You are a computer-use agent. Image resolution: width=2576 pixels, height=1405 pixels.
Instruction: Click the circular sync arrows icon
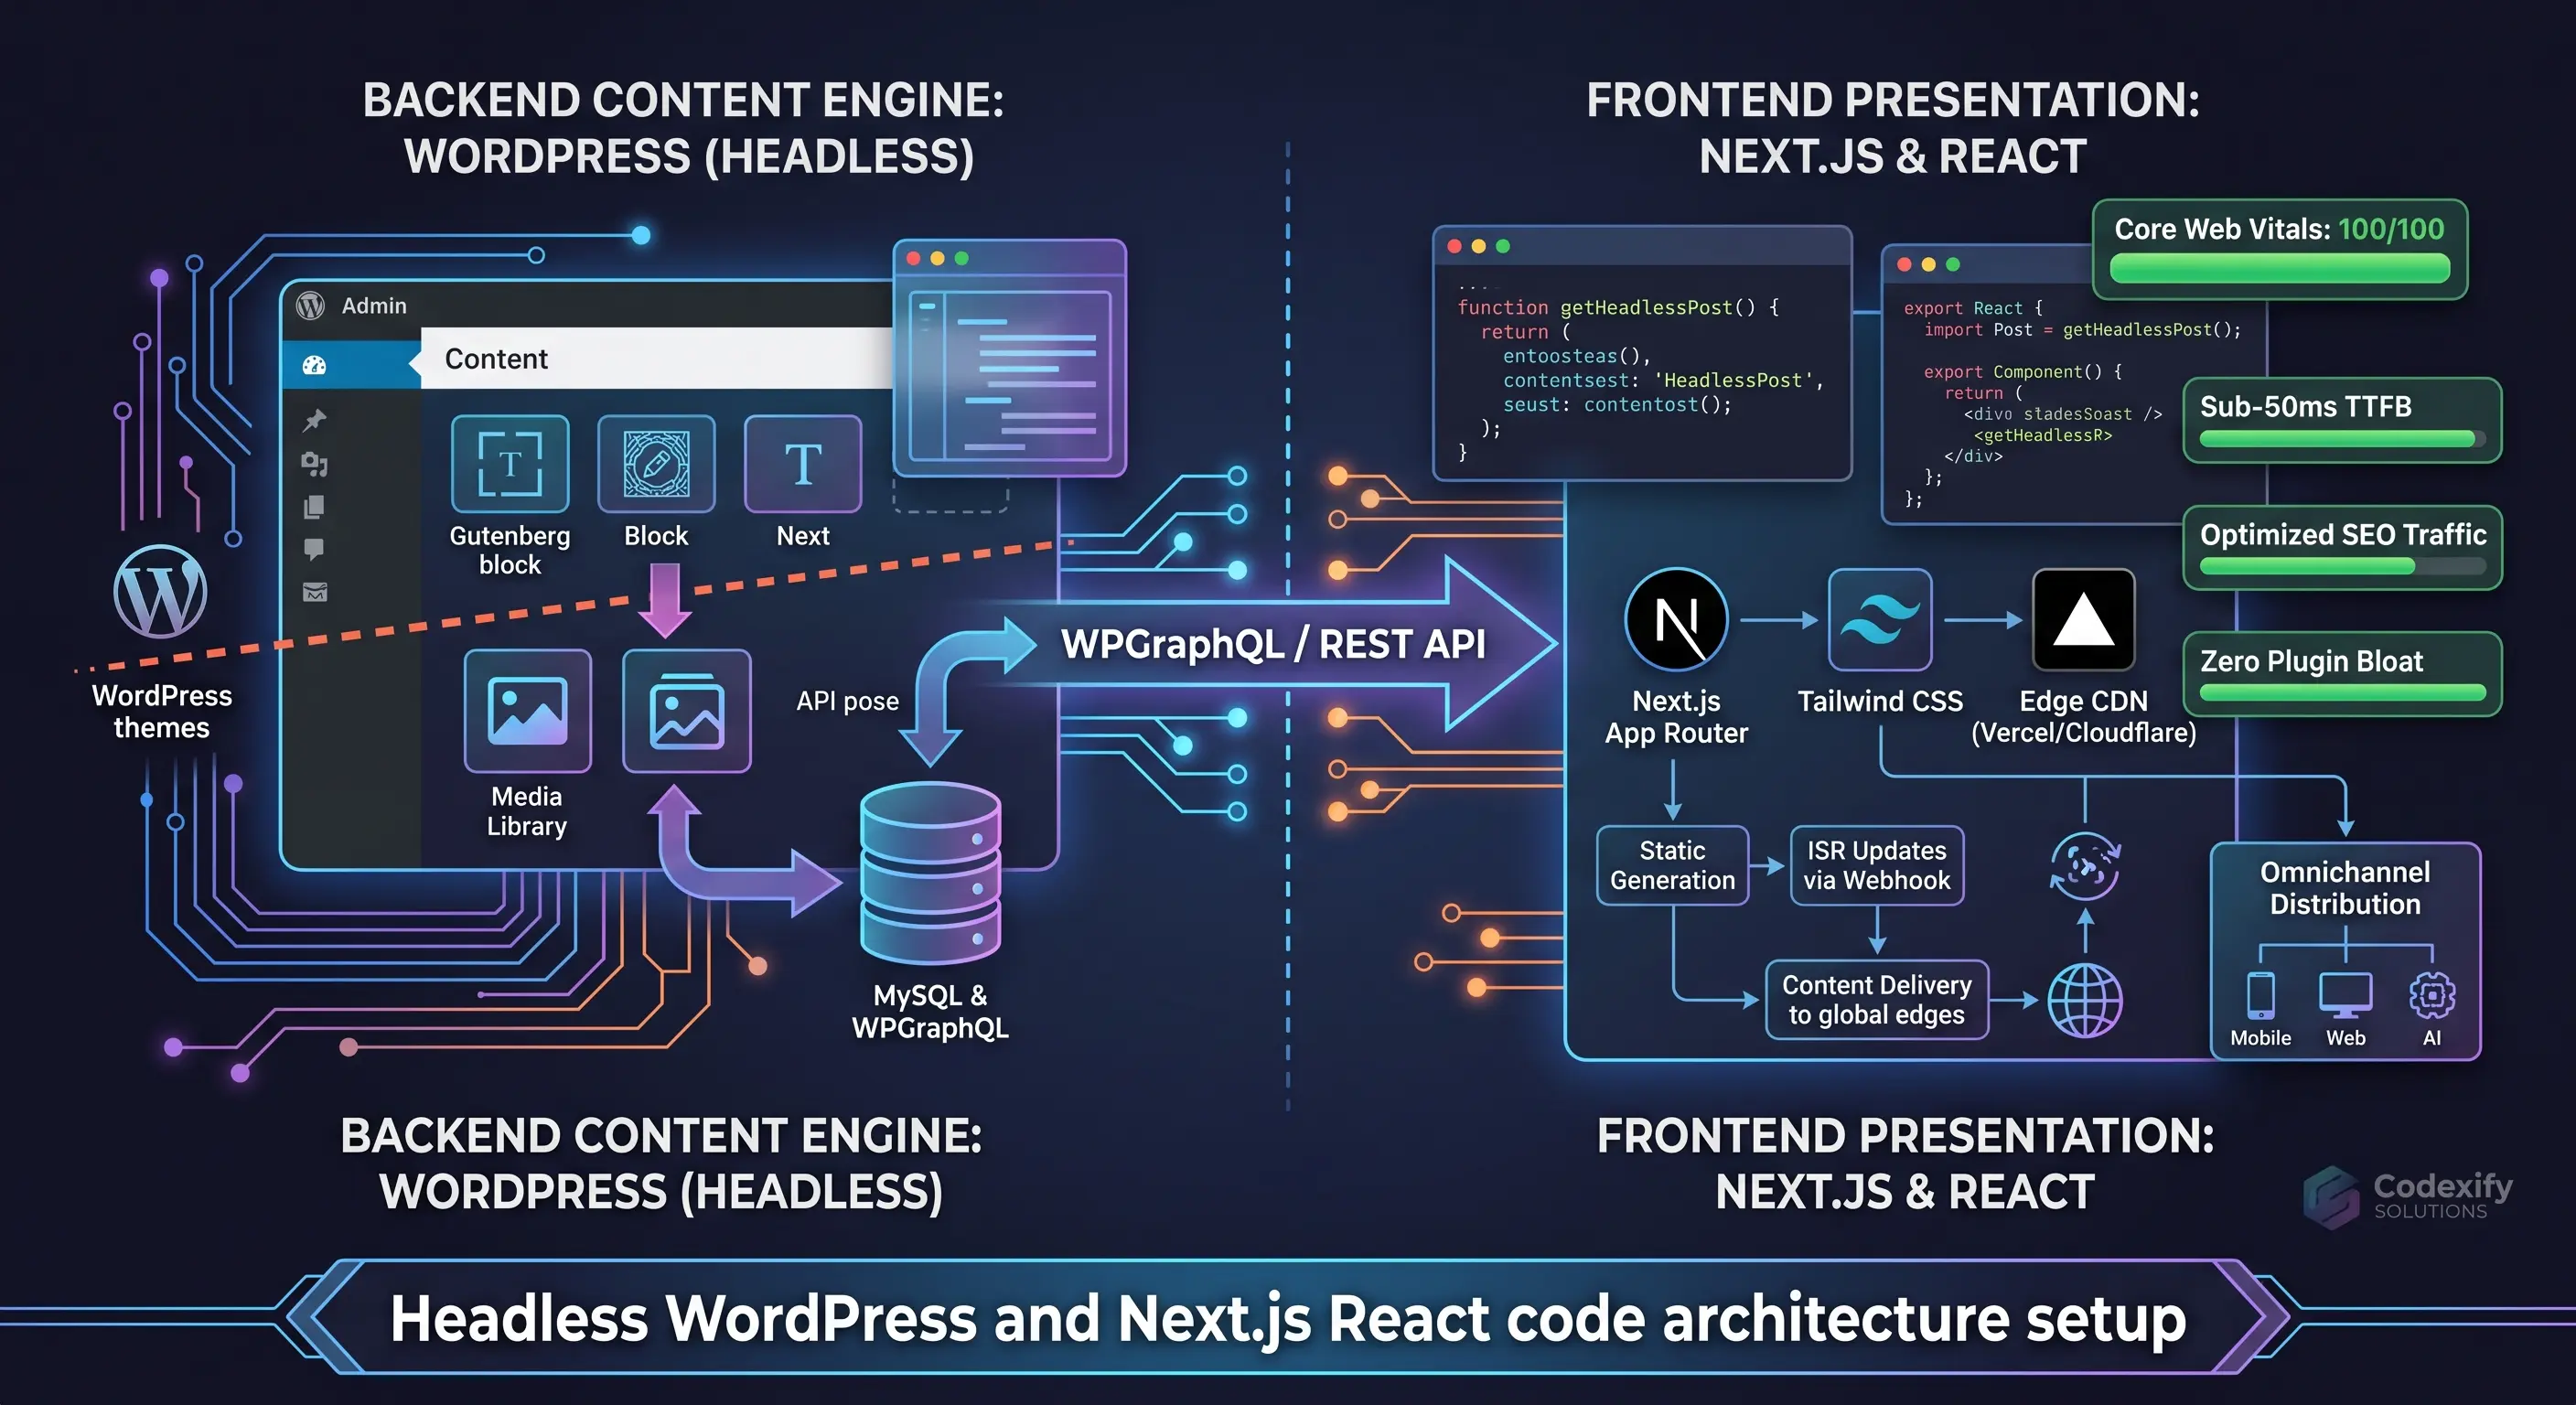tap(2085, 866)
